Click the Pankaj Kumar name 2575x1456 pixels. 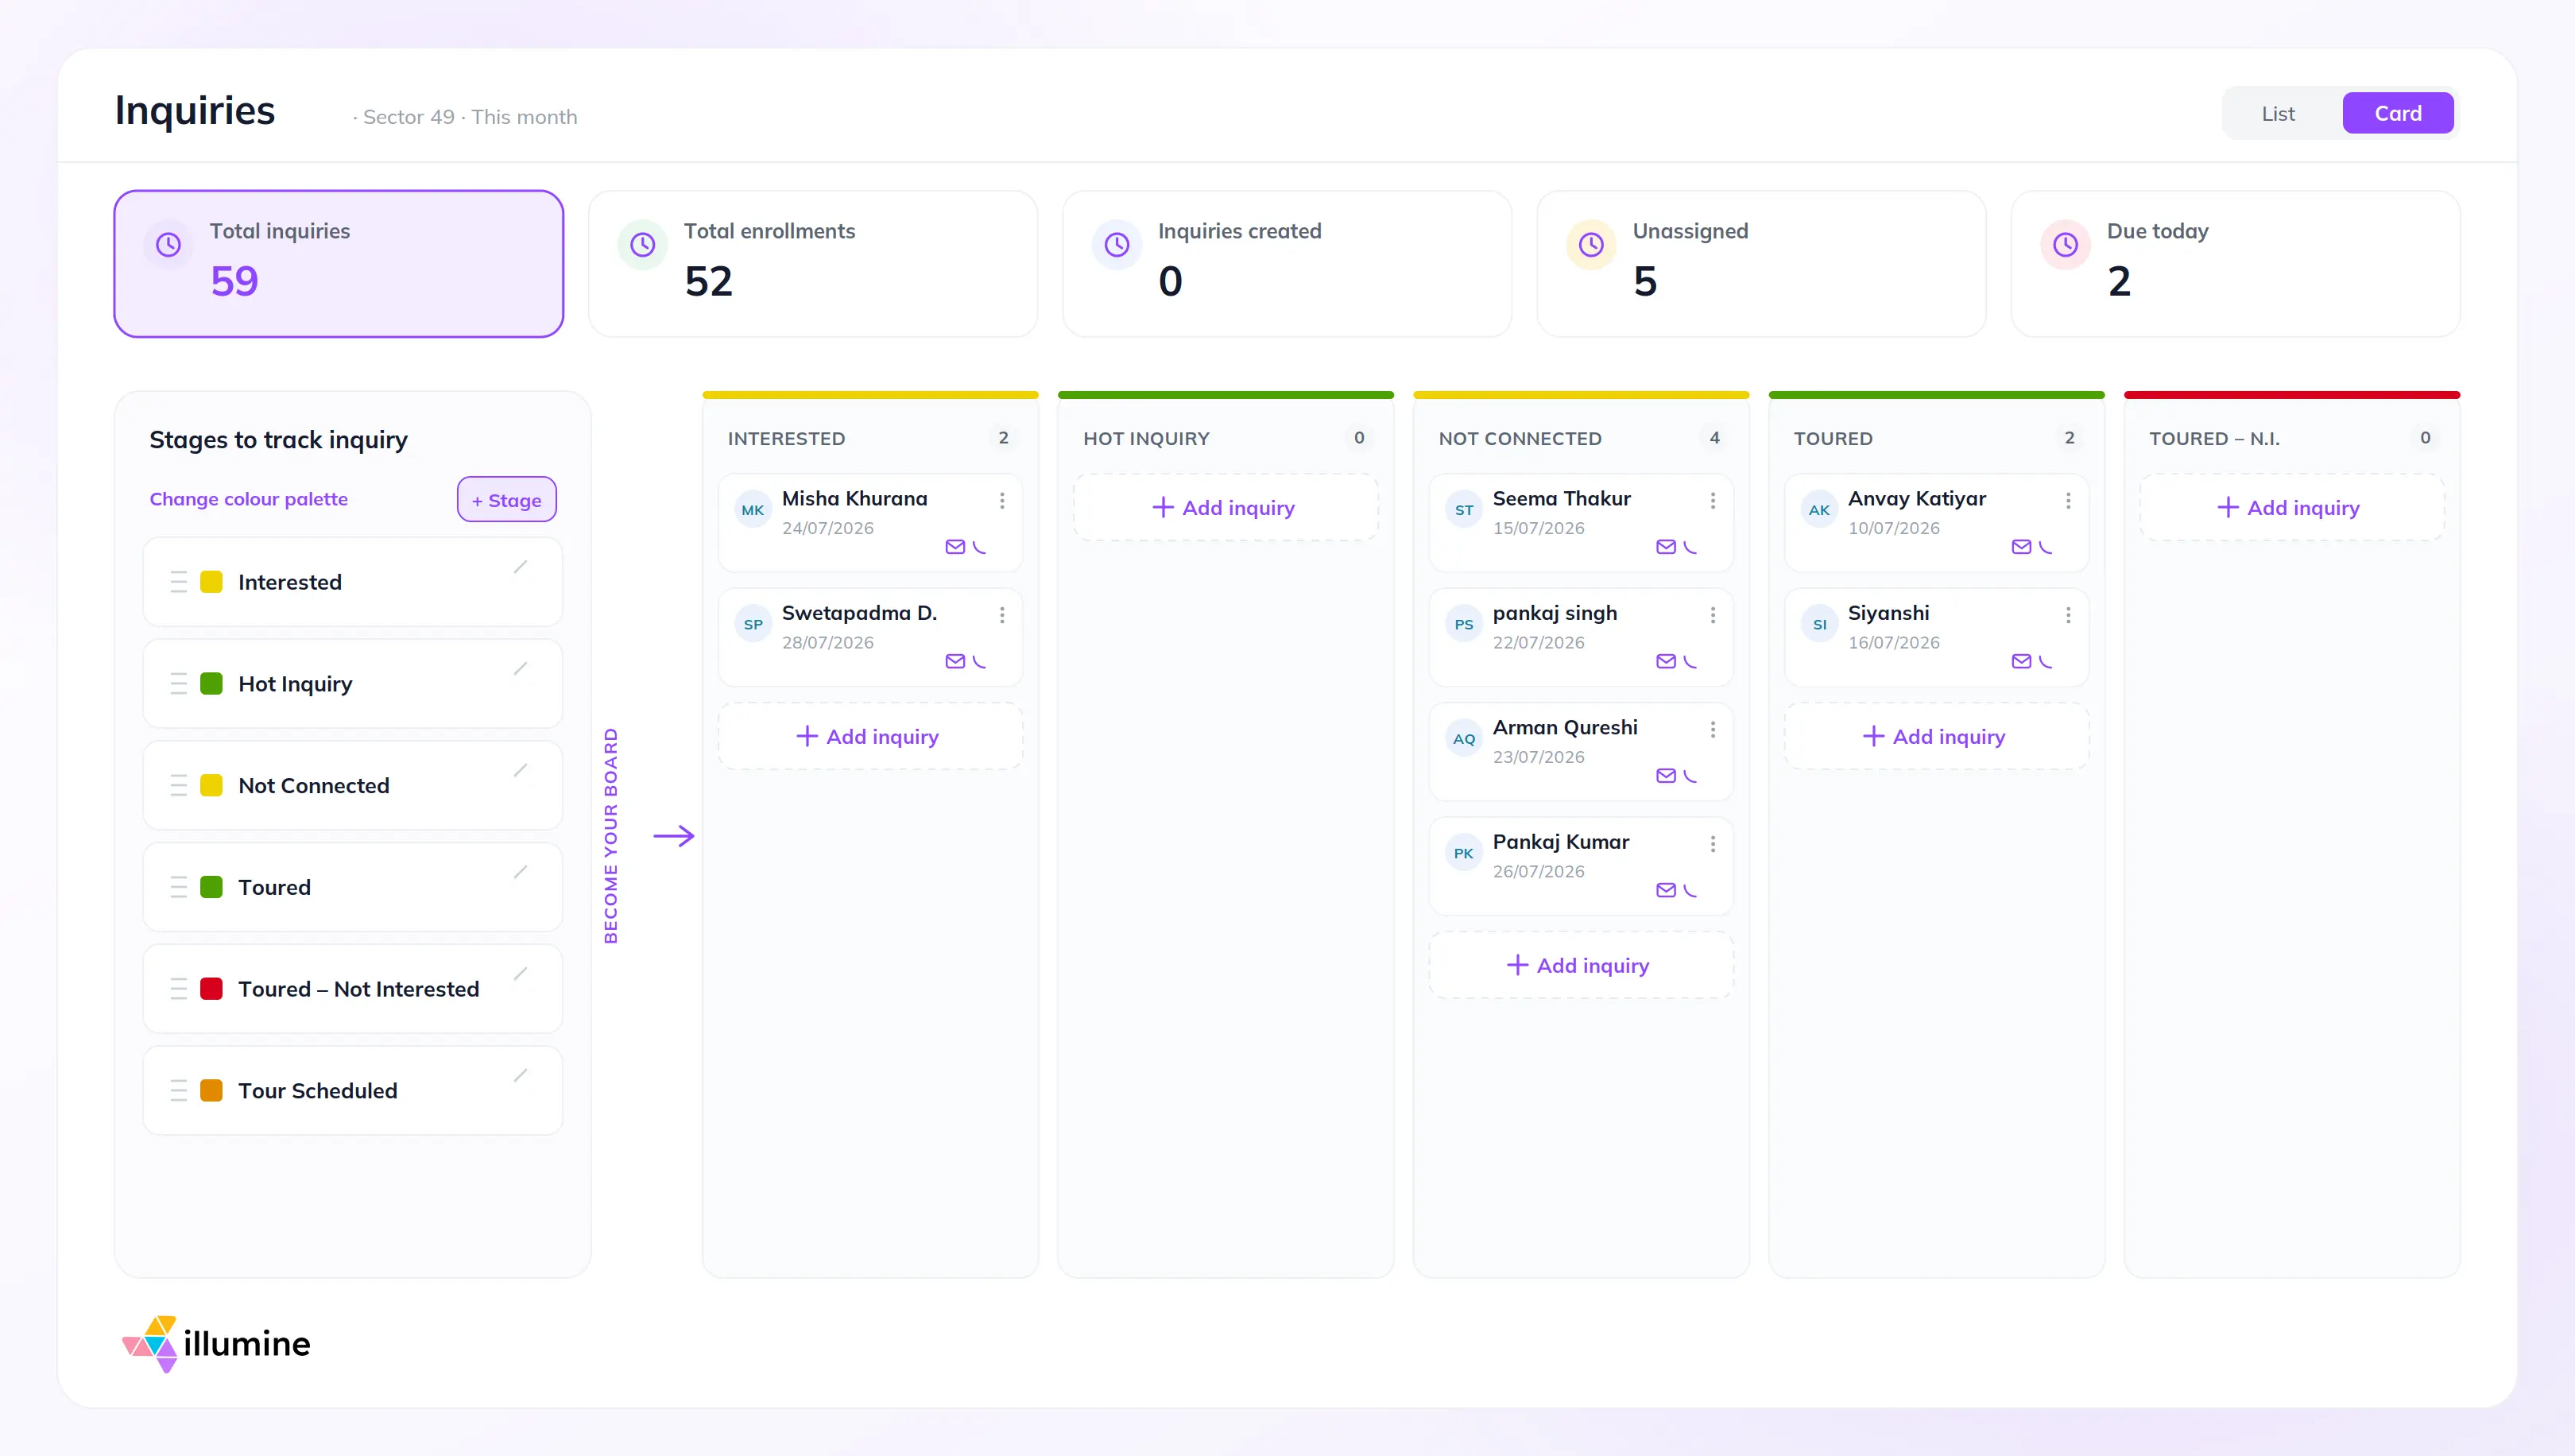[1561, 842]
